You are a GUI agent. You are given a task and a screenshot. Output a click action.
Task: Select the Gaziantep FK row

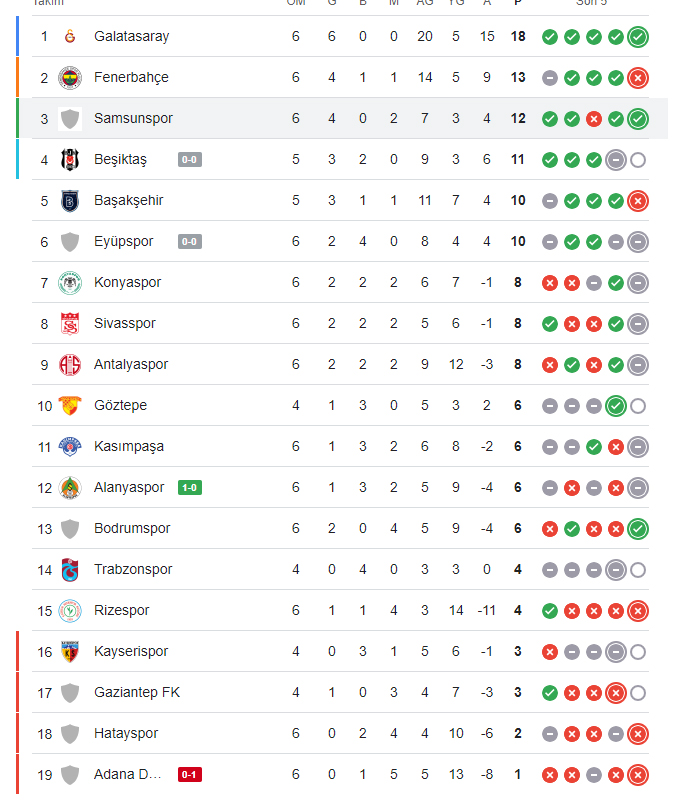pos(340,692)
